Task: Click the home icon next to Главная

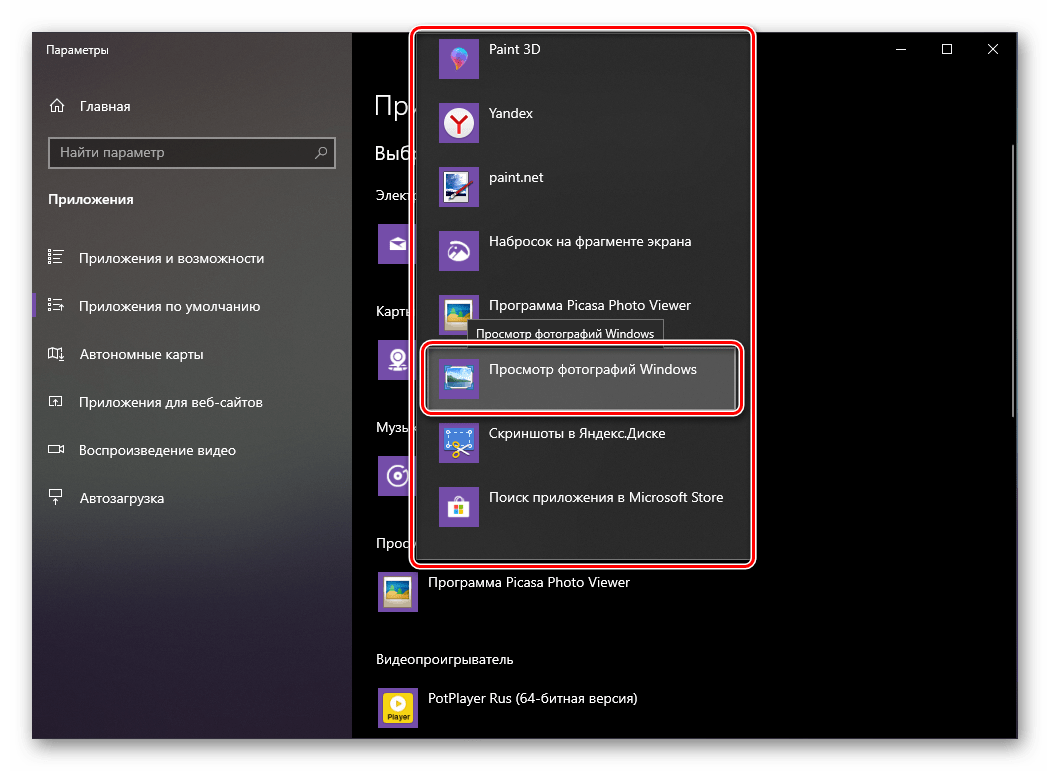Action: click(x=57, y=106)
